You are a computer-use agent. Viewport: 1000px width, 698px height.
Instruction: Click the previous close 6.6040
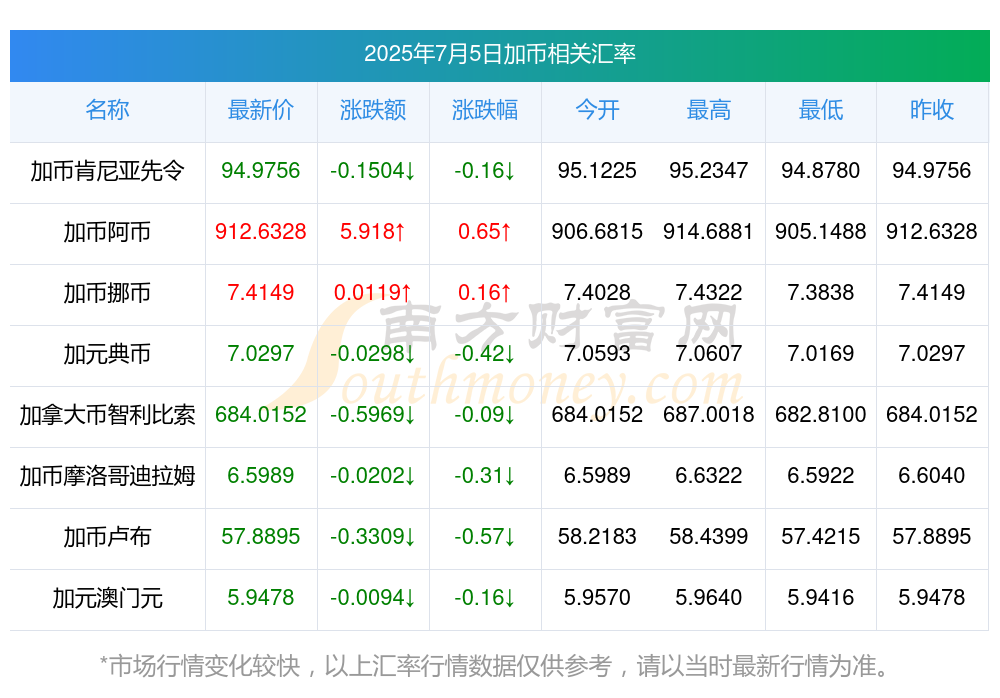(x=932, y=475)
